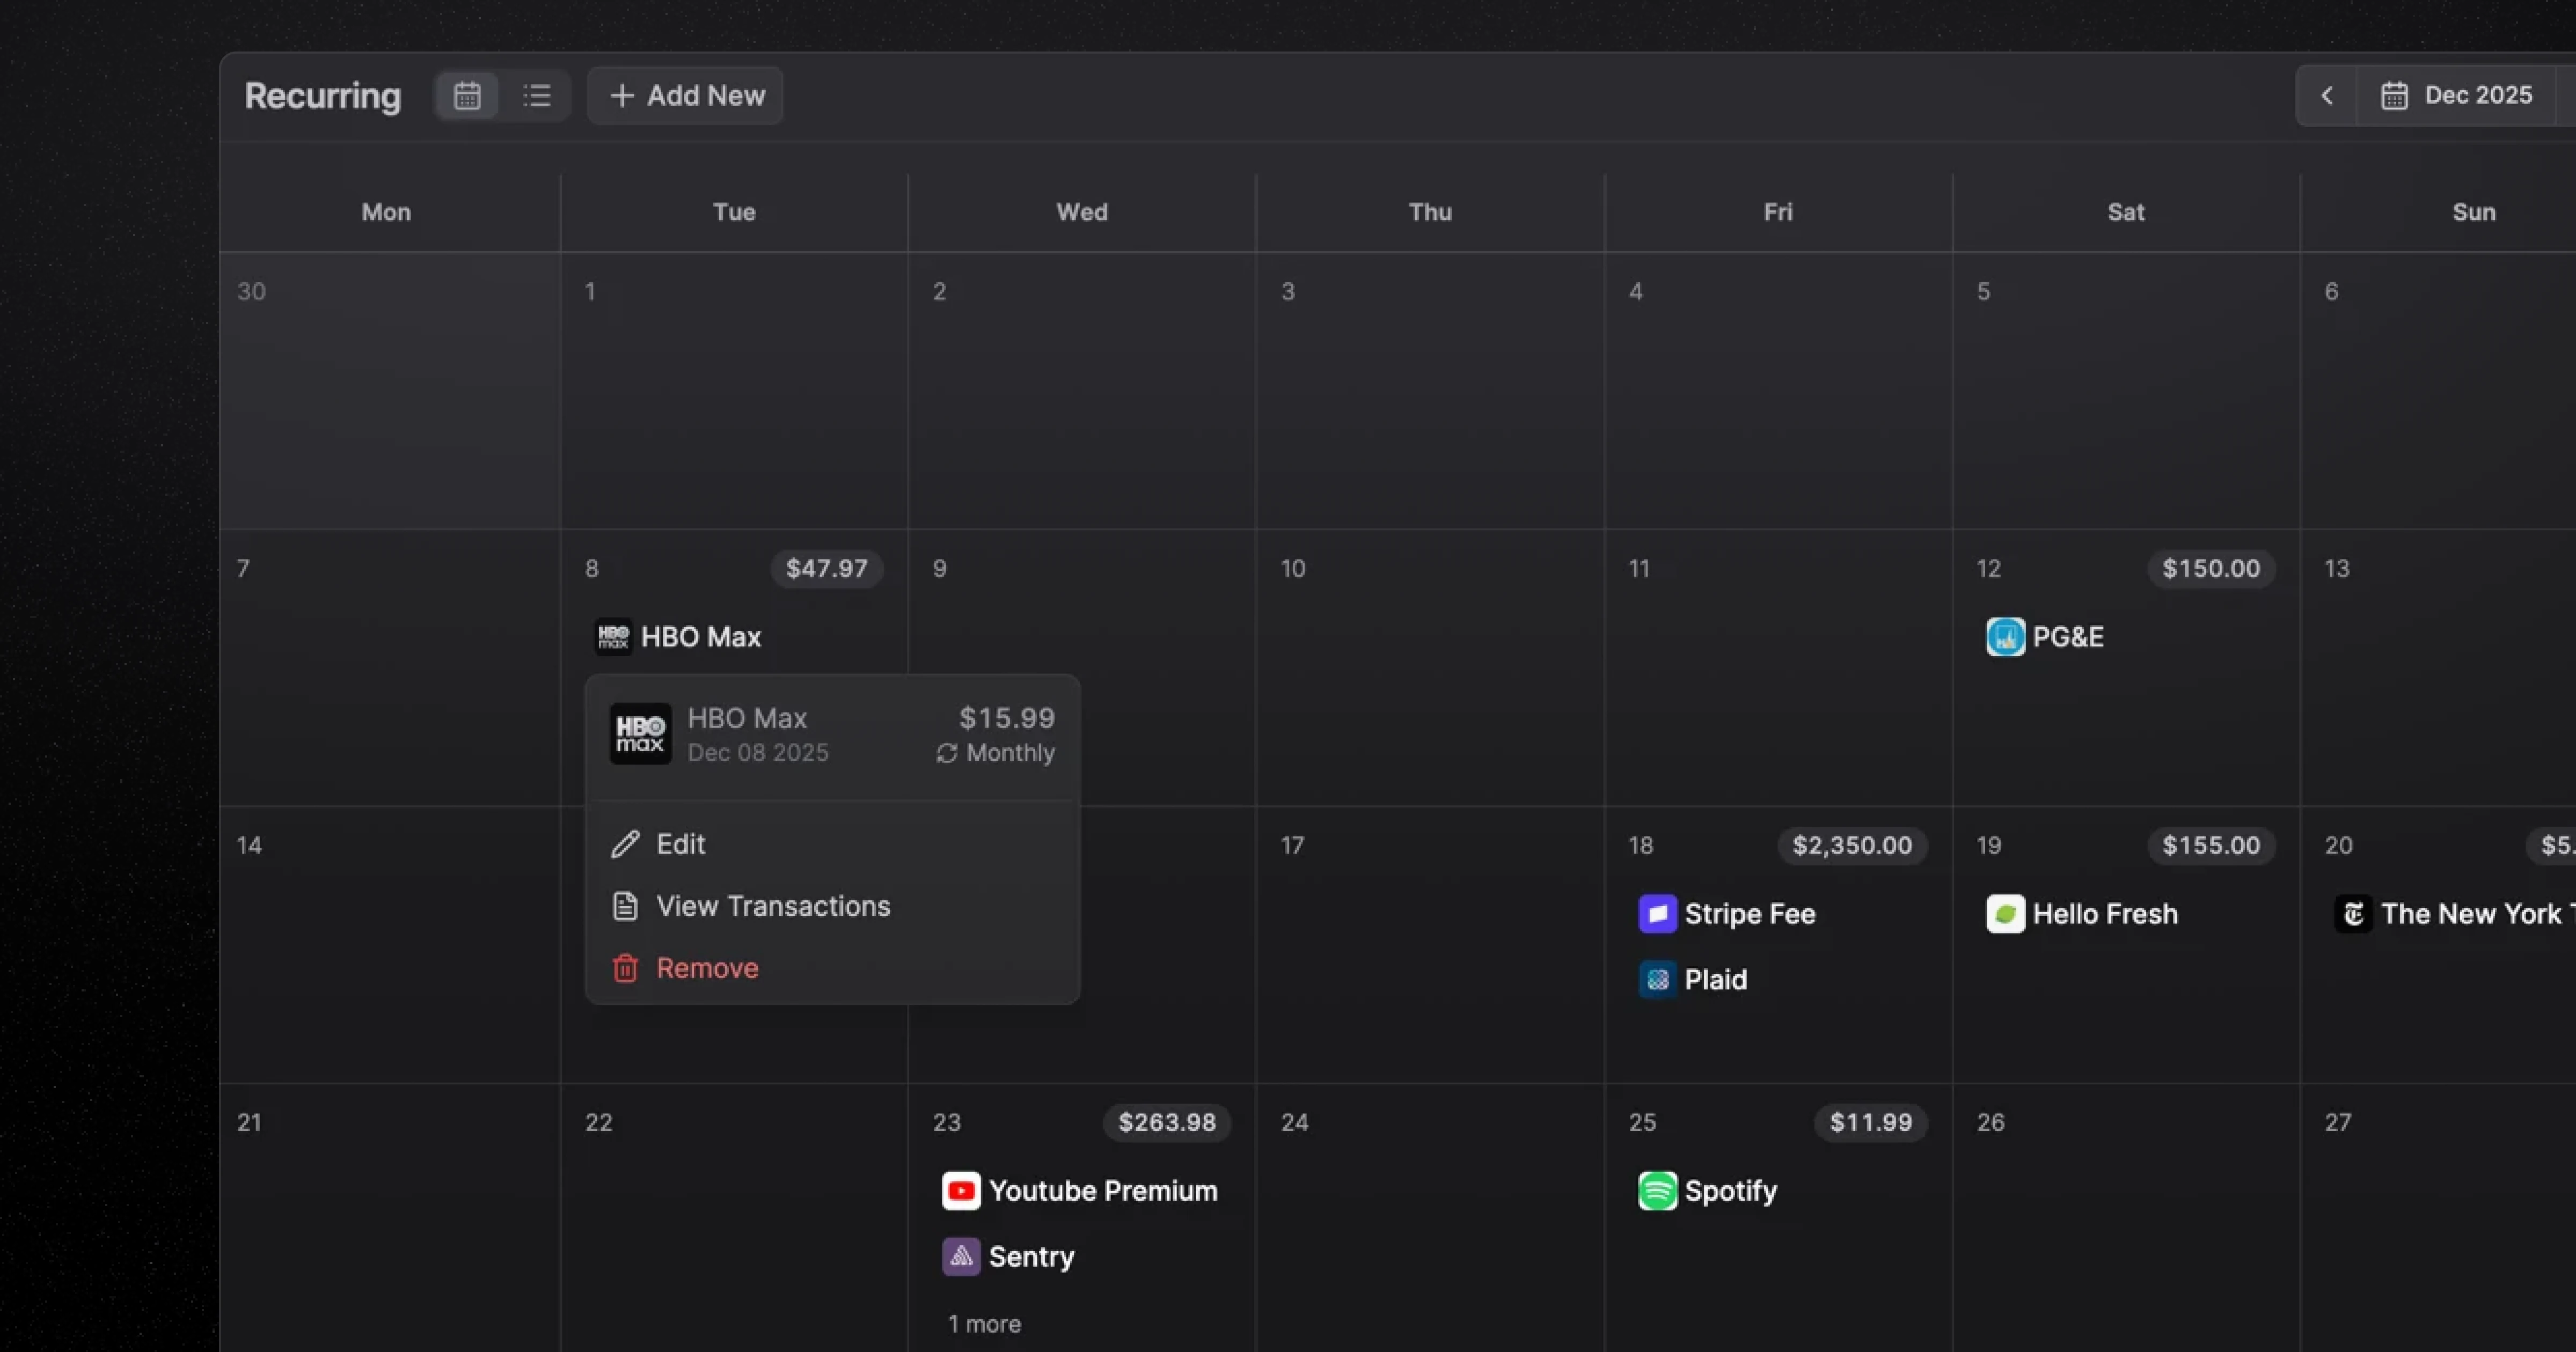
Task: Select the Sentry subscription icon
Action: 960,1257
